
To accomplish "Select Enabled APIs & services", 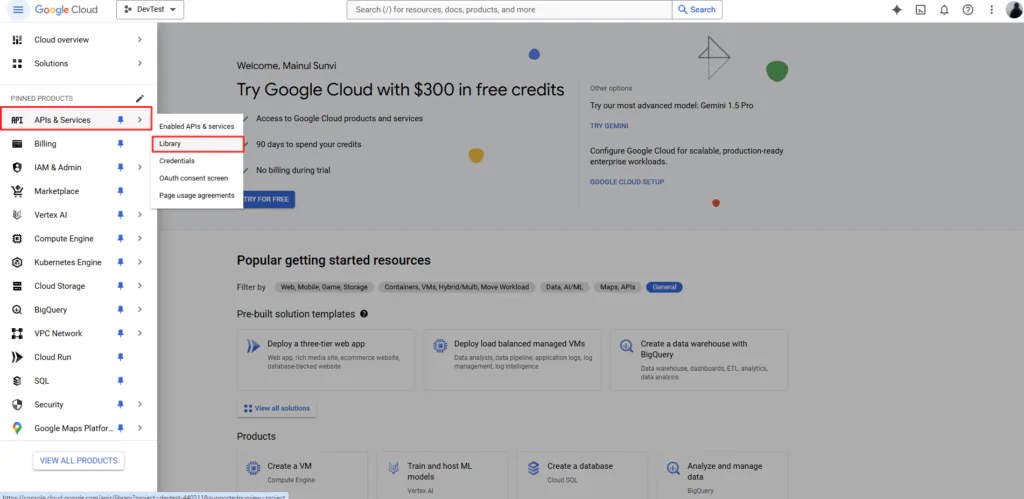I will click(197, 126).
